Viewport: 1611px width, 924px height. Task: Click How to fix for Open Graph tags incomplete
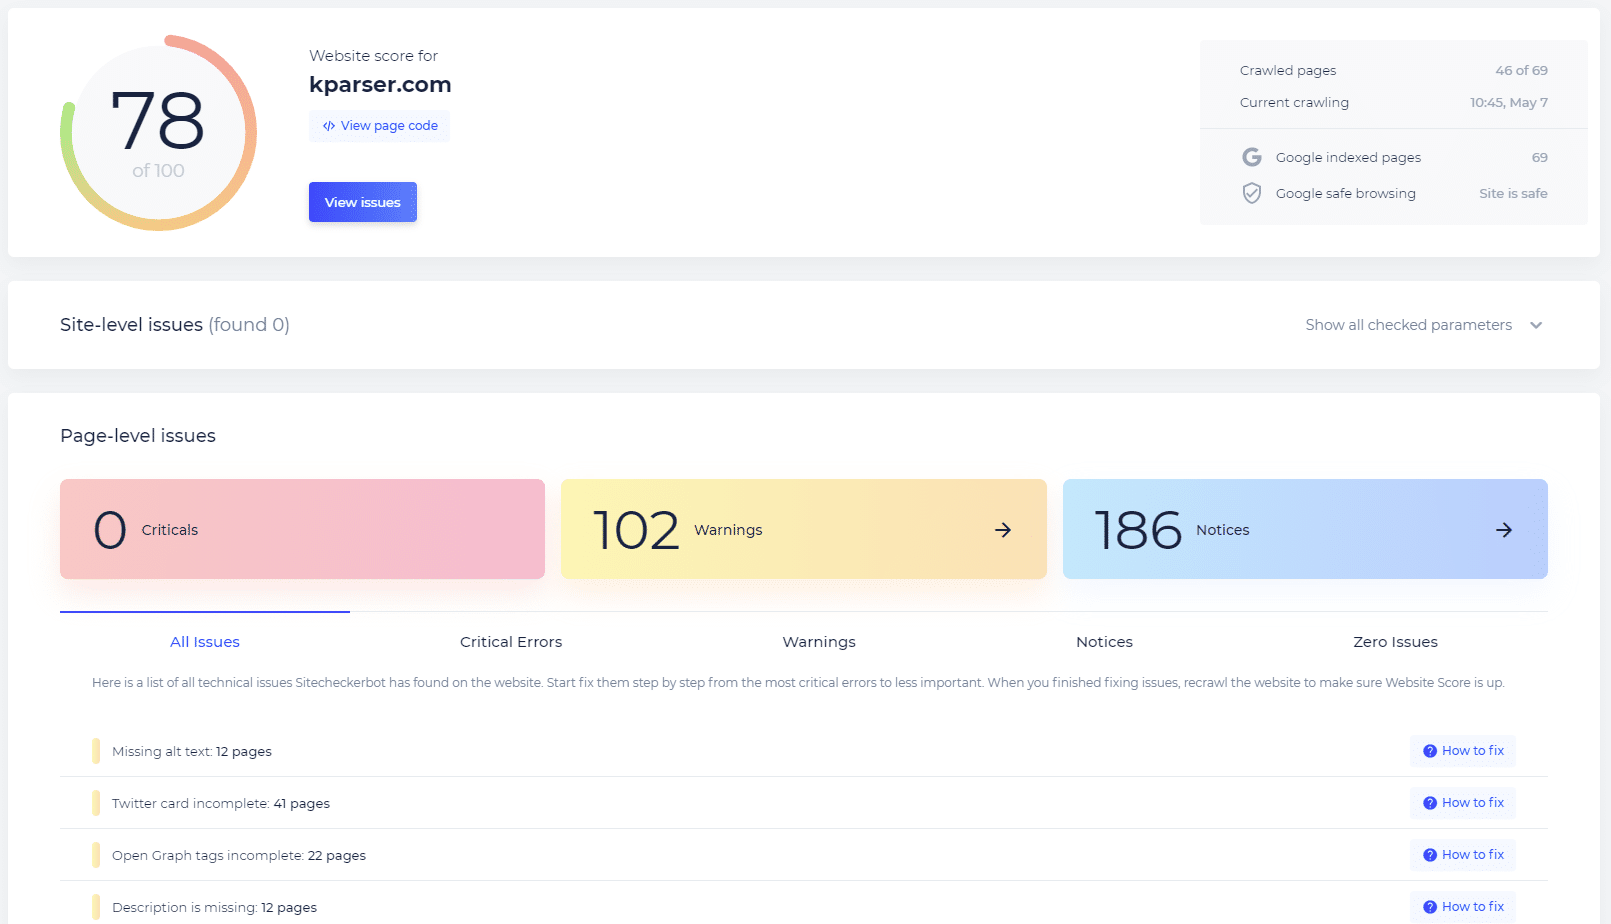[x=1463, y=855]
